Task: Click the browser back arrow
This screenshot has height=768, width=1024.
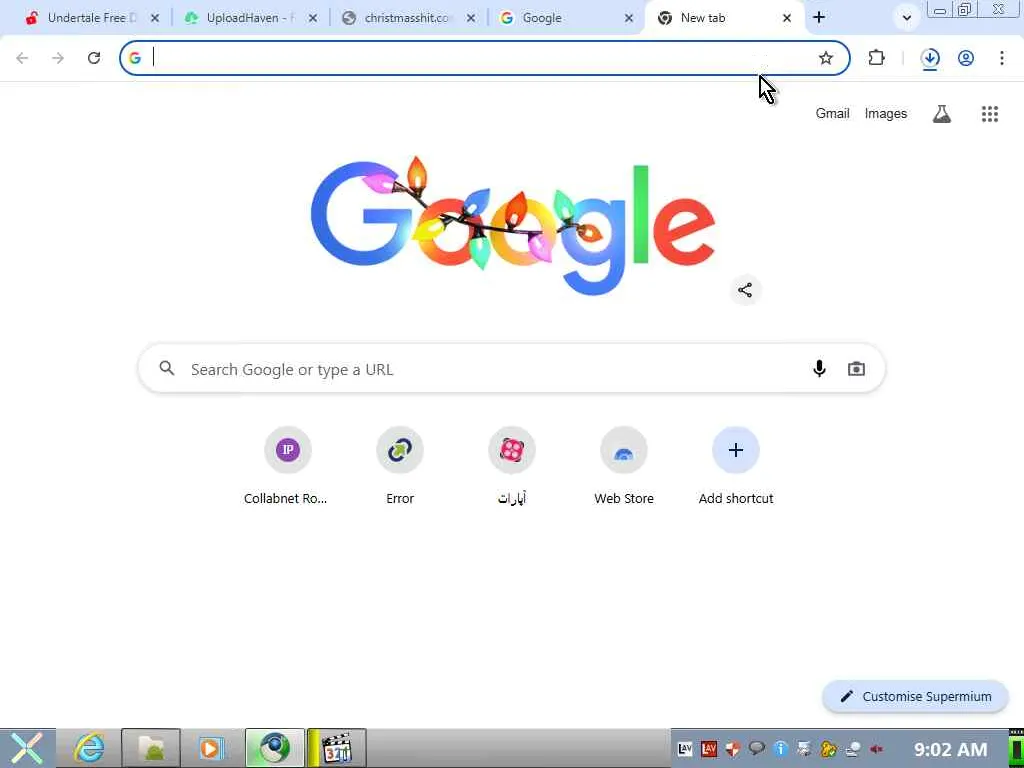Action: point(22,58)
